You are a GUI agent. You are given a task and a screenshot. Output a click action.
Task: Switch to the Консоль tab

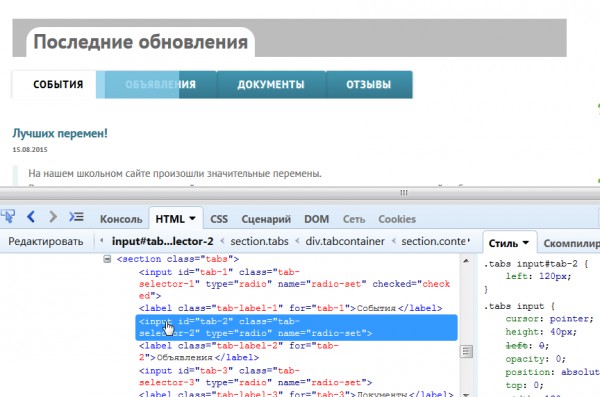pyautogui.click(x=121, y=219)
